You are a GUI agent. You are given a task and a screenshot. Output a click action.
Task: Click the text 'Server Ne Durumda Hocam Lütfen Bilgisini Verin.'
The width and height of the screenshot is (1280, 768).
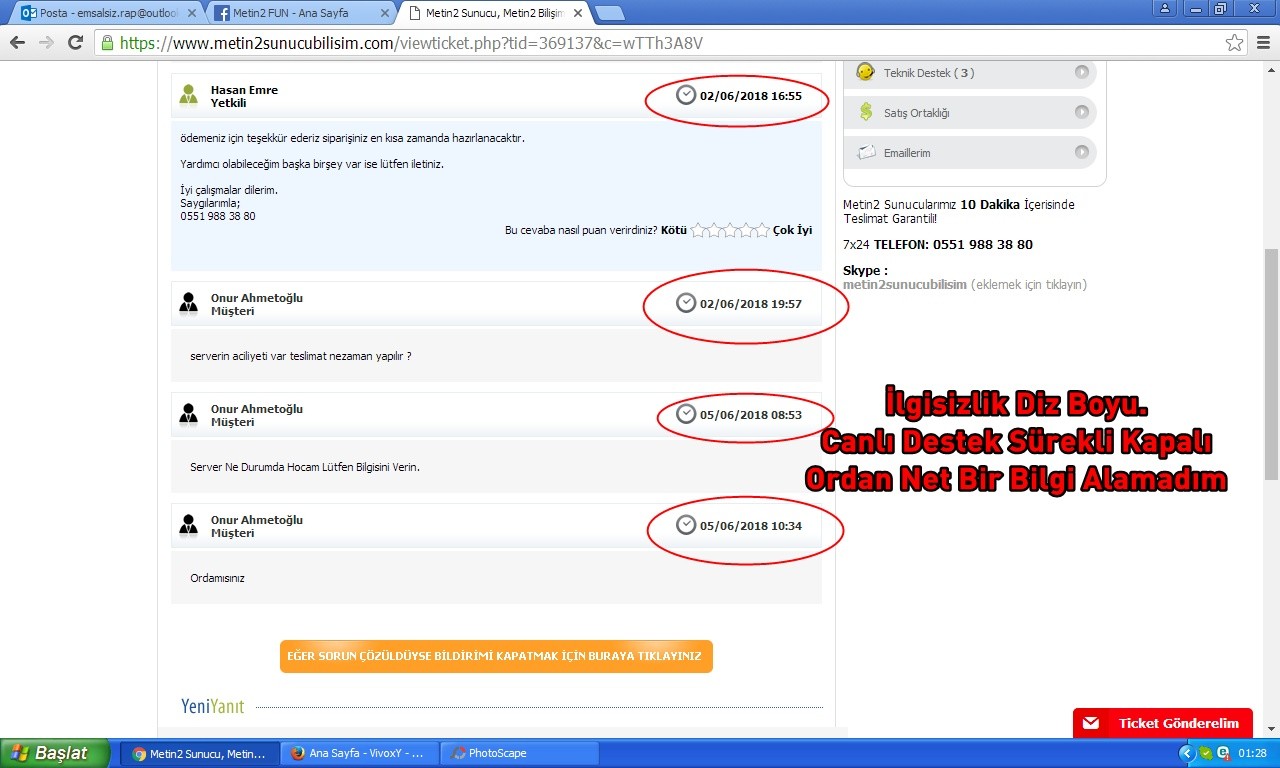coord(305,467)
